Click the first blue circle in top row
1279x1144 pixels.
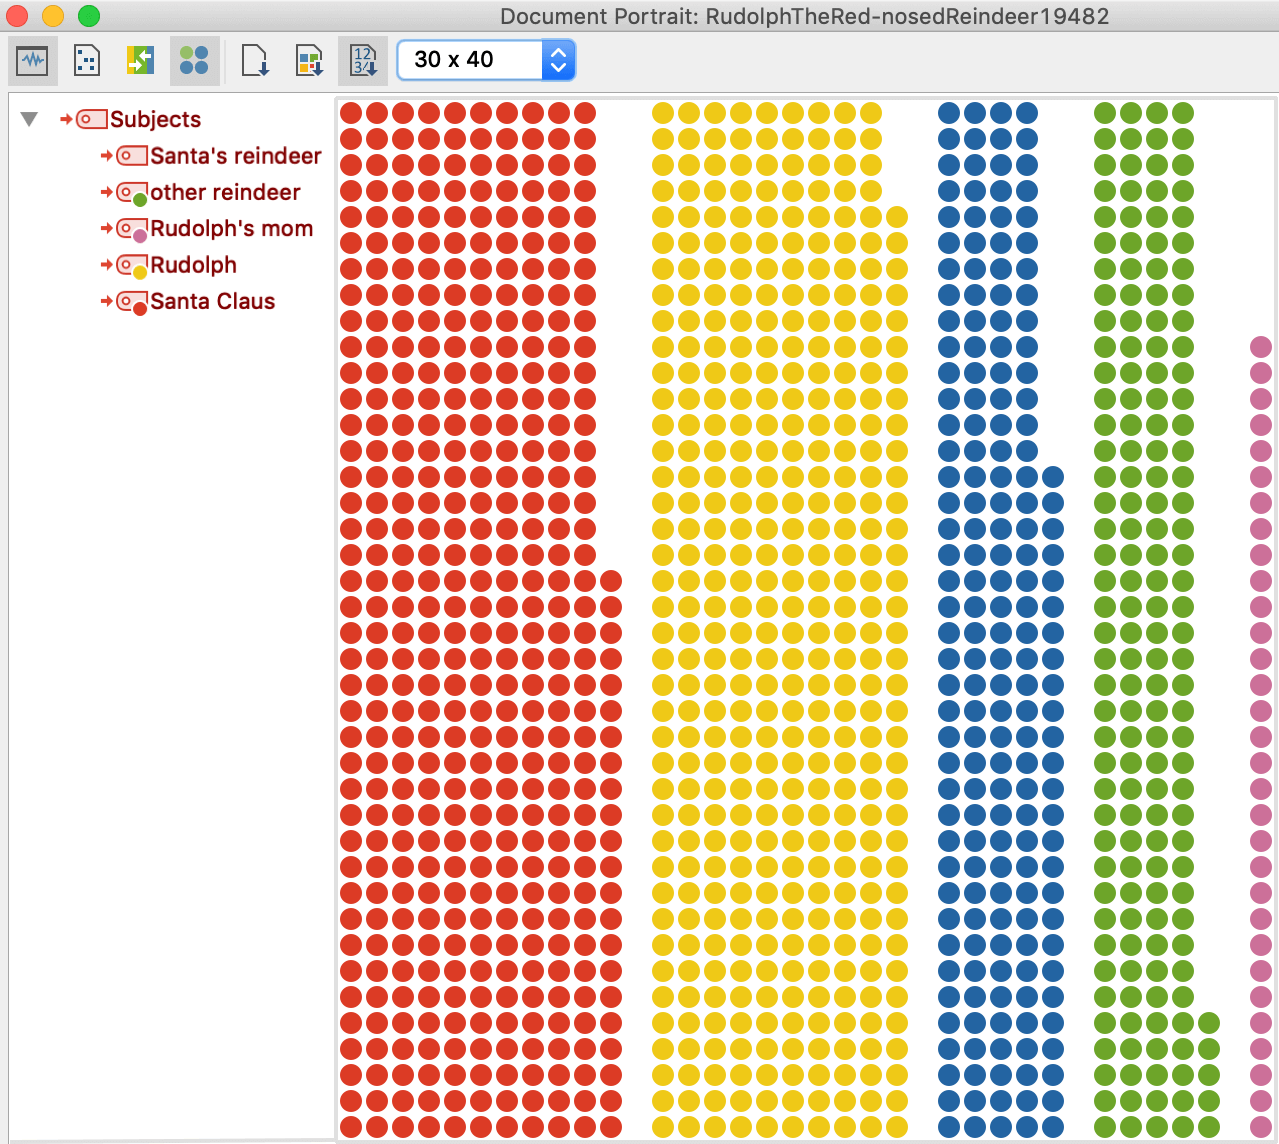pos(949,113)
